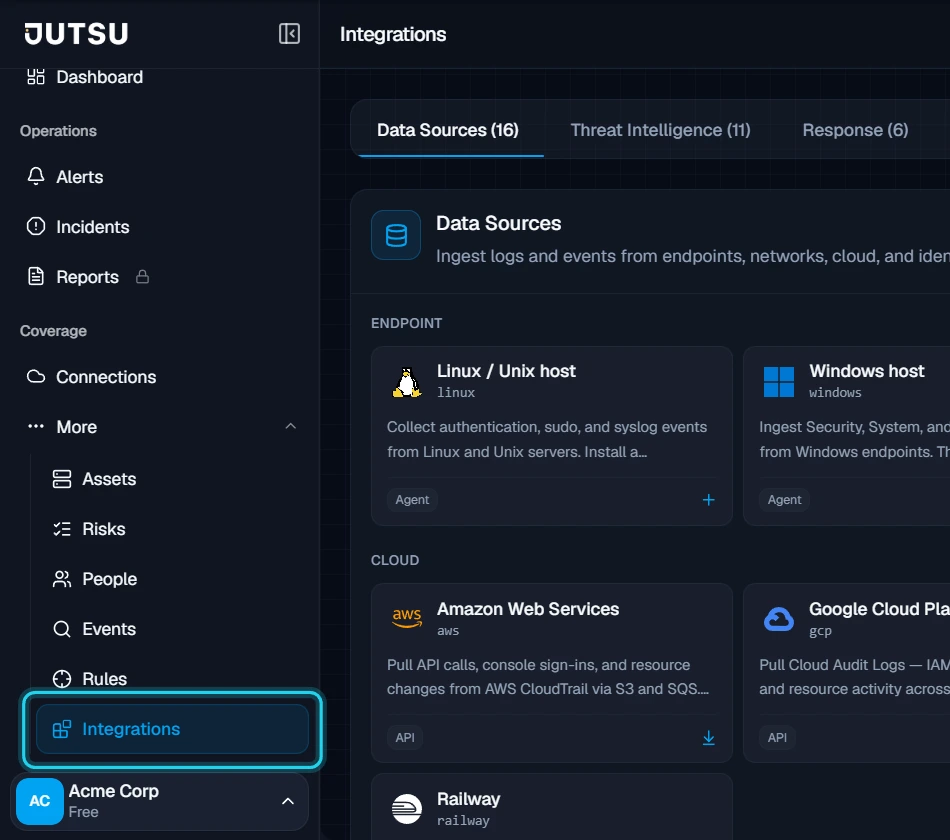The image size is (950, 840).
Task: Click the Integrations page title
Action: tap(393, 34)
